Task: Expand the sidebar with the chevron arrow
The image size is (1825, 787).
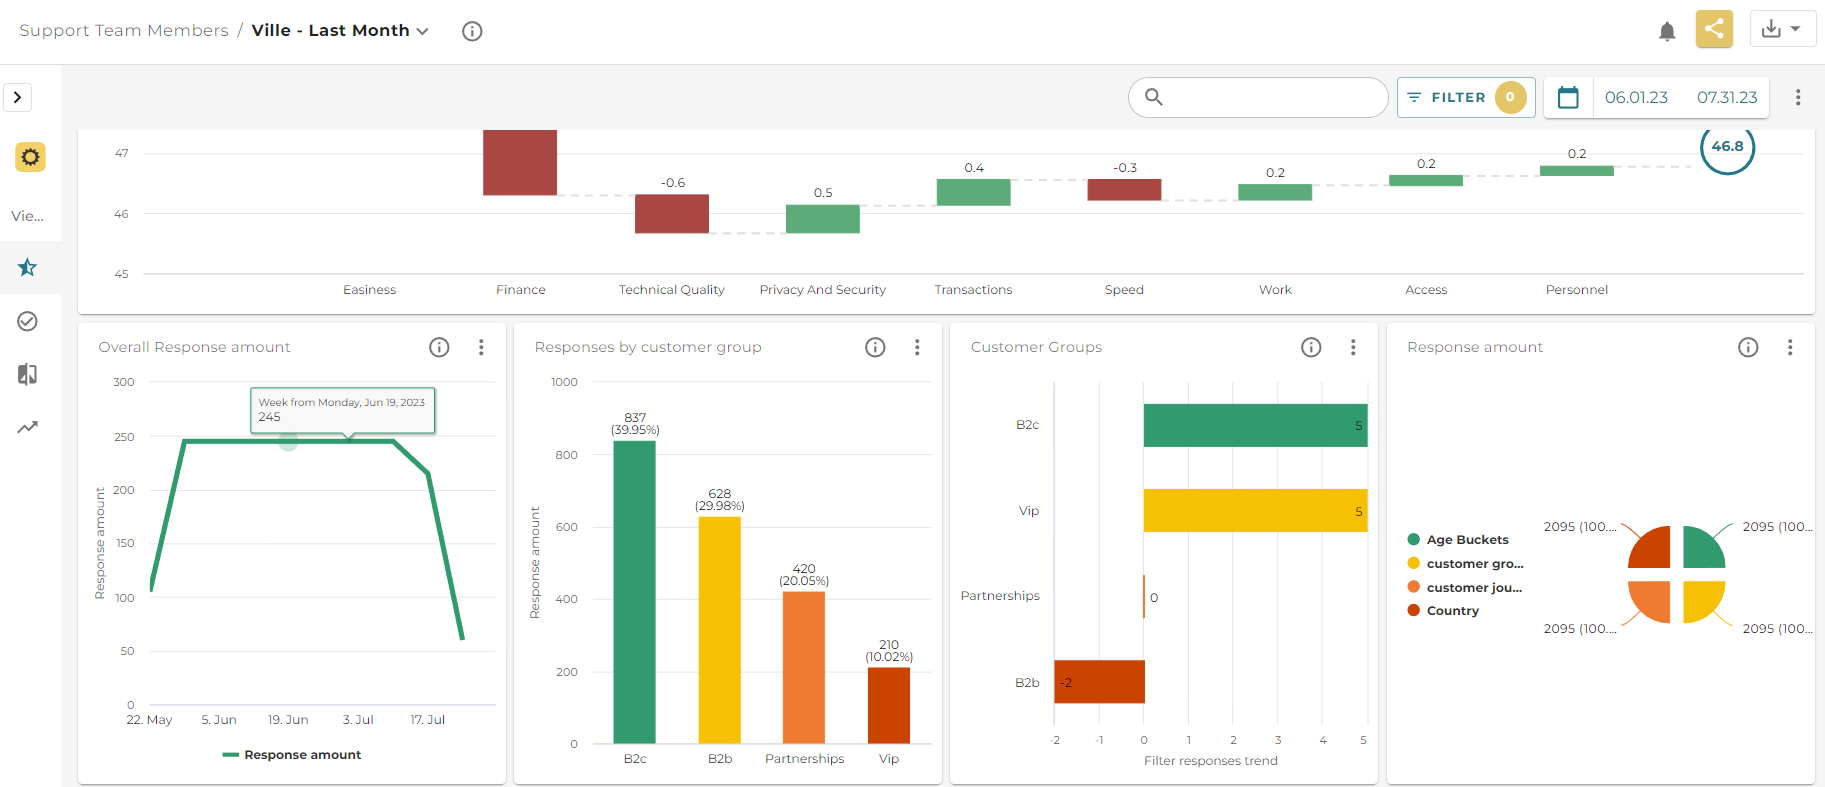Action: [x=17, y=97]
